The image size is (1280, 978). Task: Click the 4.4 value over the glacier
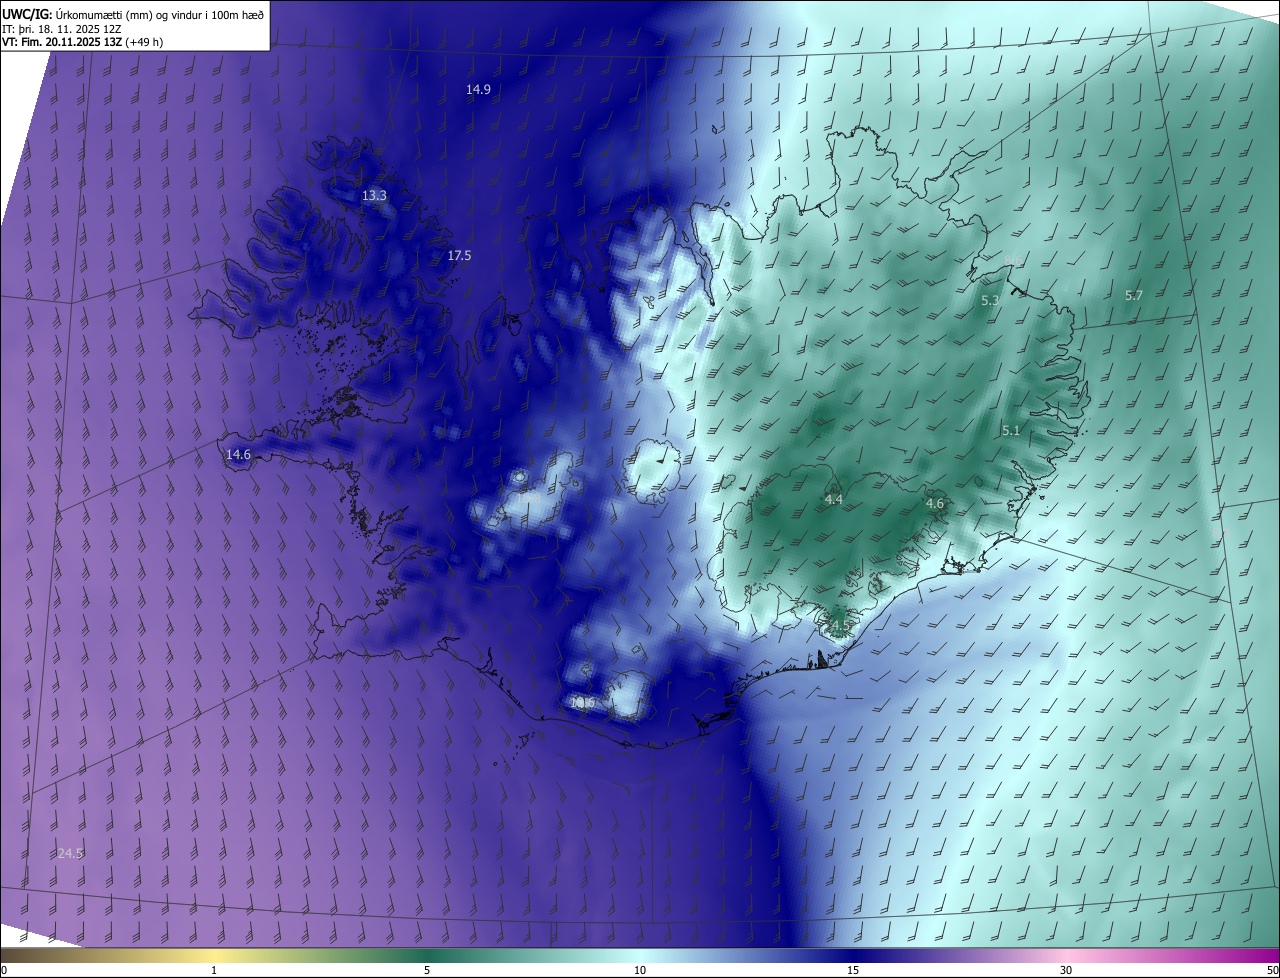[834, 499]
